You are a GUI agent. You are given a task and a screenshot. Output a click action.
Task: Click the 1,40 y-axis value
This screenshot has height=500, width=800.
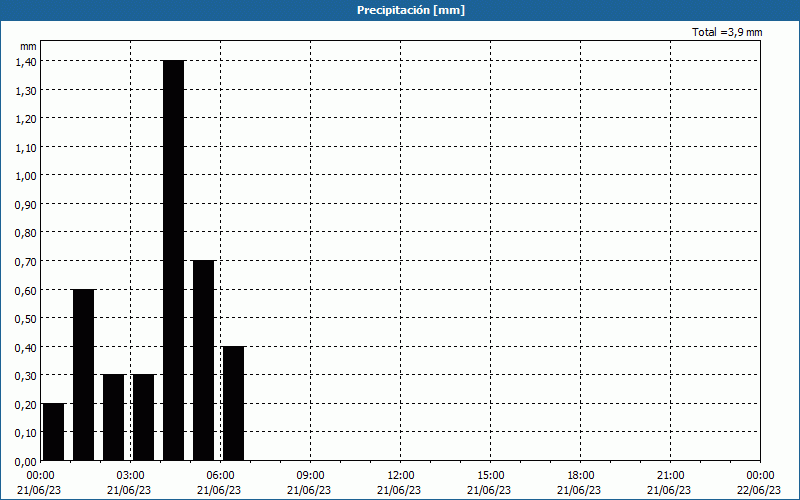tap(26, 62)
